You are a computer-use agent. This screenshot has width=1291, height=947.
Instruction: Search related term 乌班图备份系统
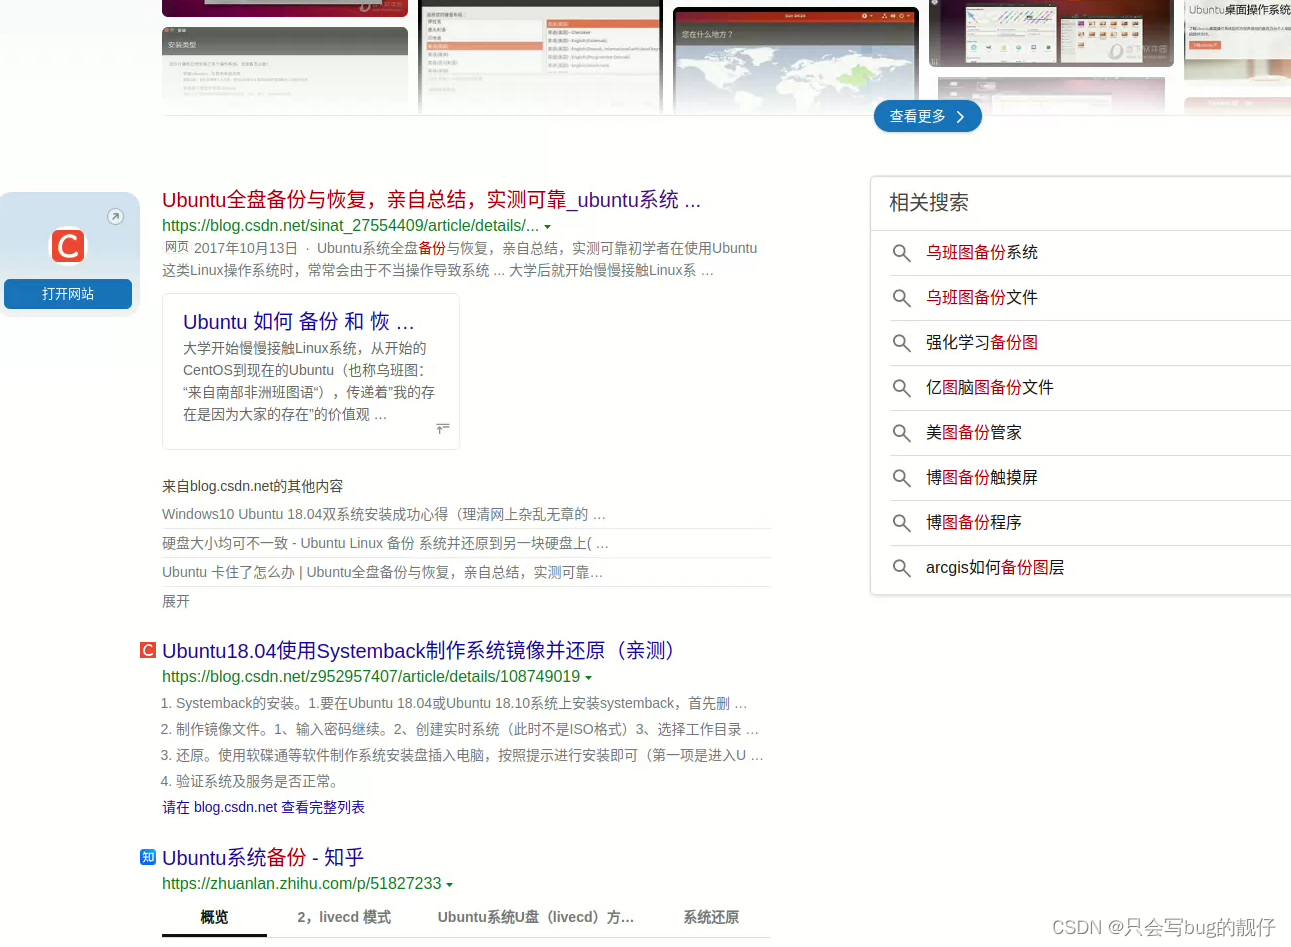[x=981, y=252]
